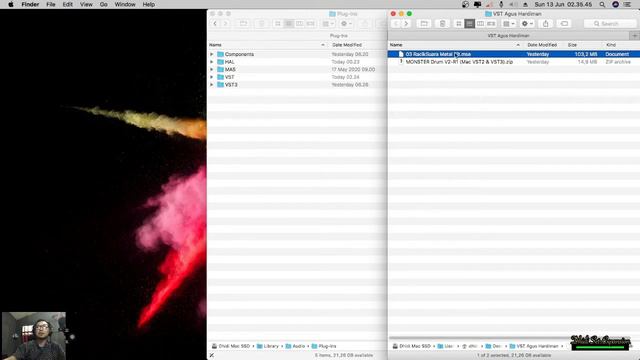The image size is (640, 360).
Task: Select the VST folder row
Action: 297,77
